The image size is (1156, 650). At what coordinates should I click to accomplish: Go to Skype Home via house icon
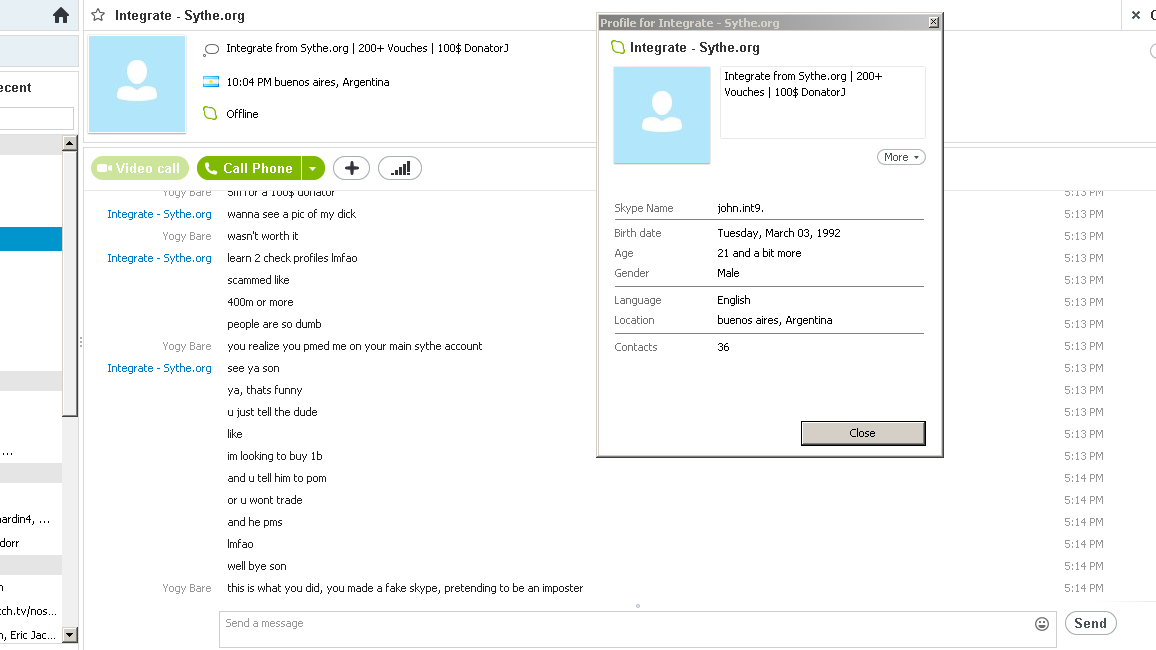[x=61, y=15]
